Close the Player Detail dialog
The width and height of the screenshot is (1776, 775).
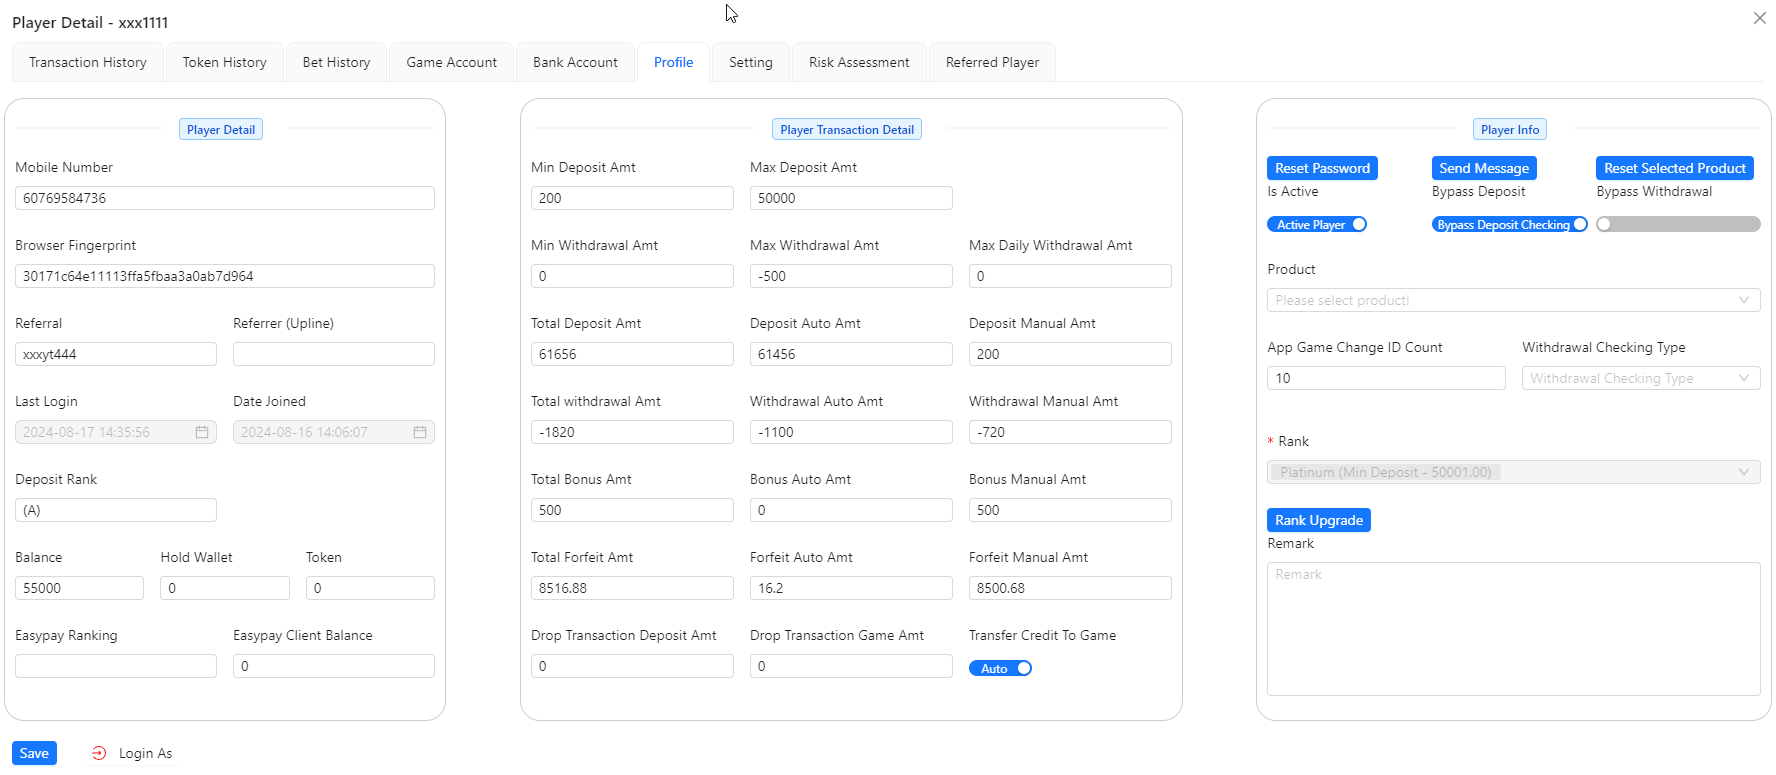click(1759, 18)
